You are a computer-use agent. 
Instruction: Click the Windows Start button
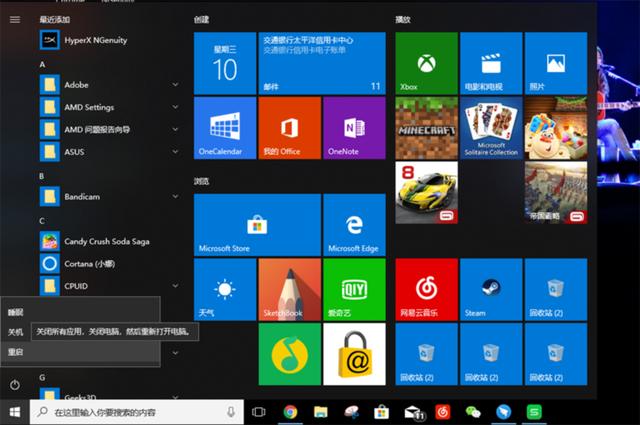pyautogui.click(x=15, y=411)
